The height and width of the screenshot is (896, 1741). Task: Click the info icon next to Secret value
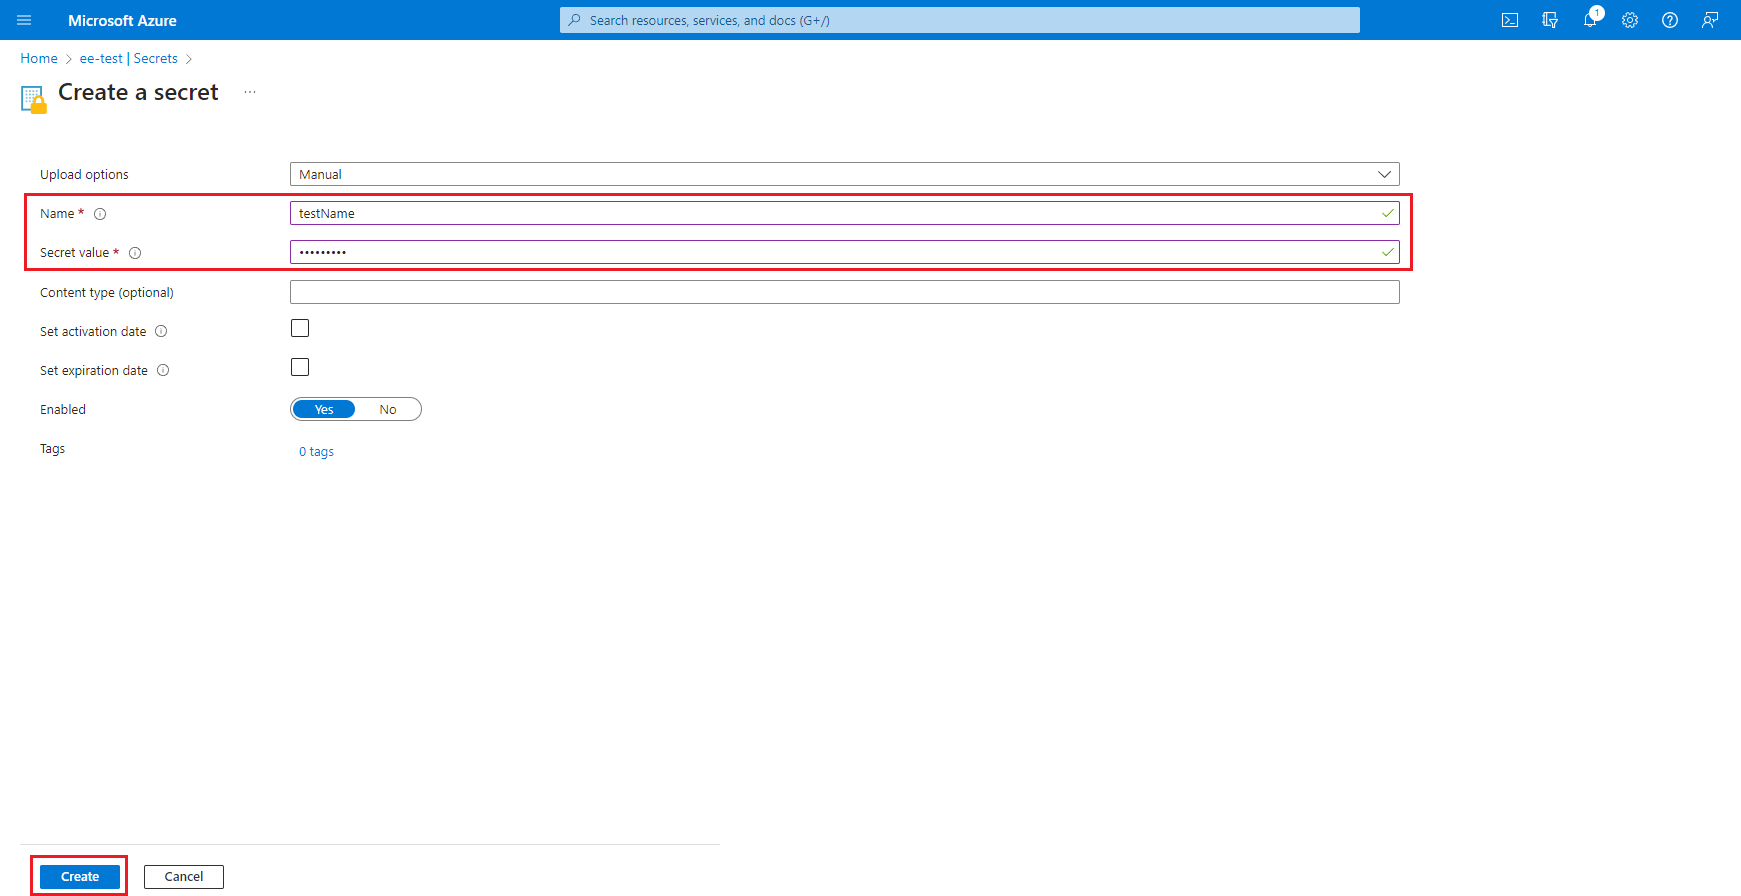[135, 253]
